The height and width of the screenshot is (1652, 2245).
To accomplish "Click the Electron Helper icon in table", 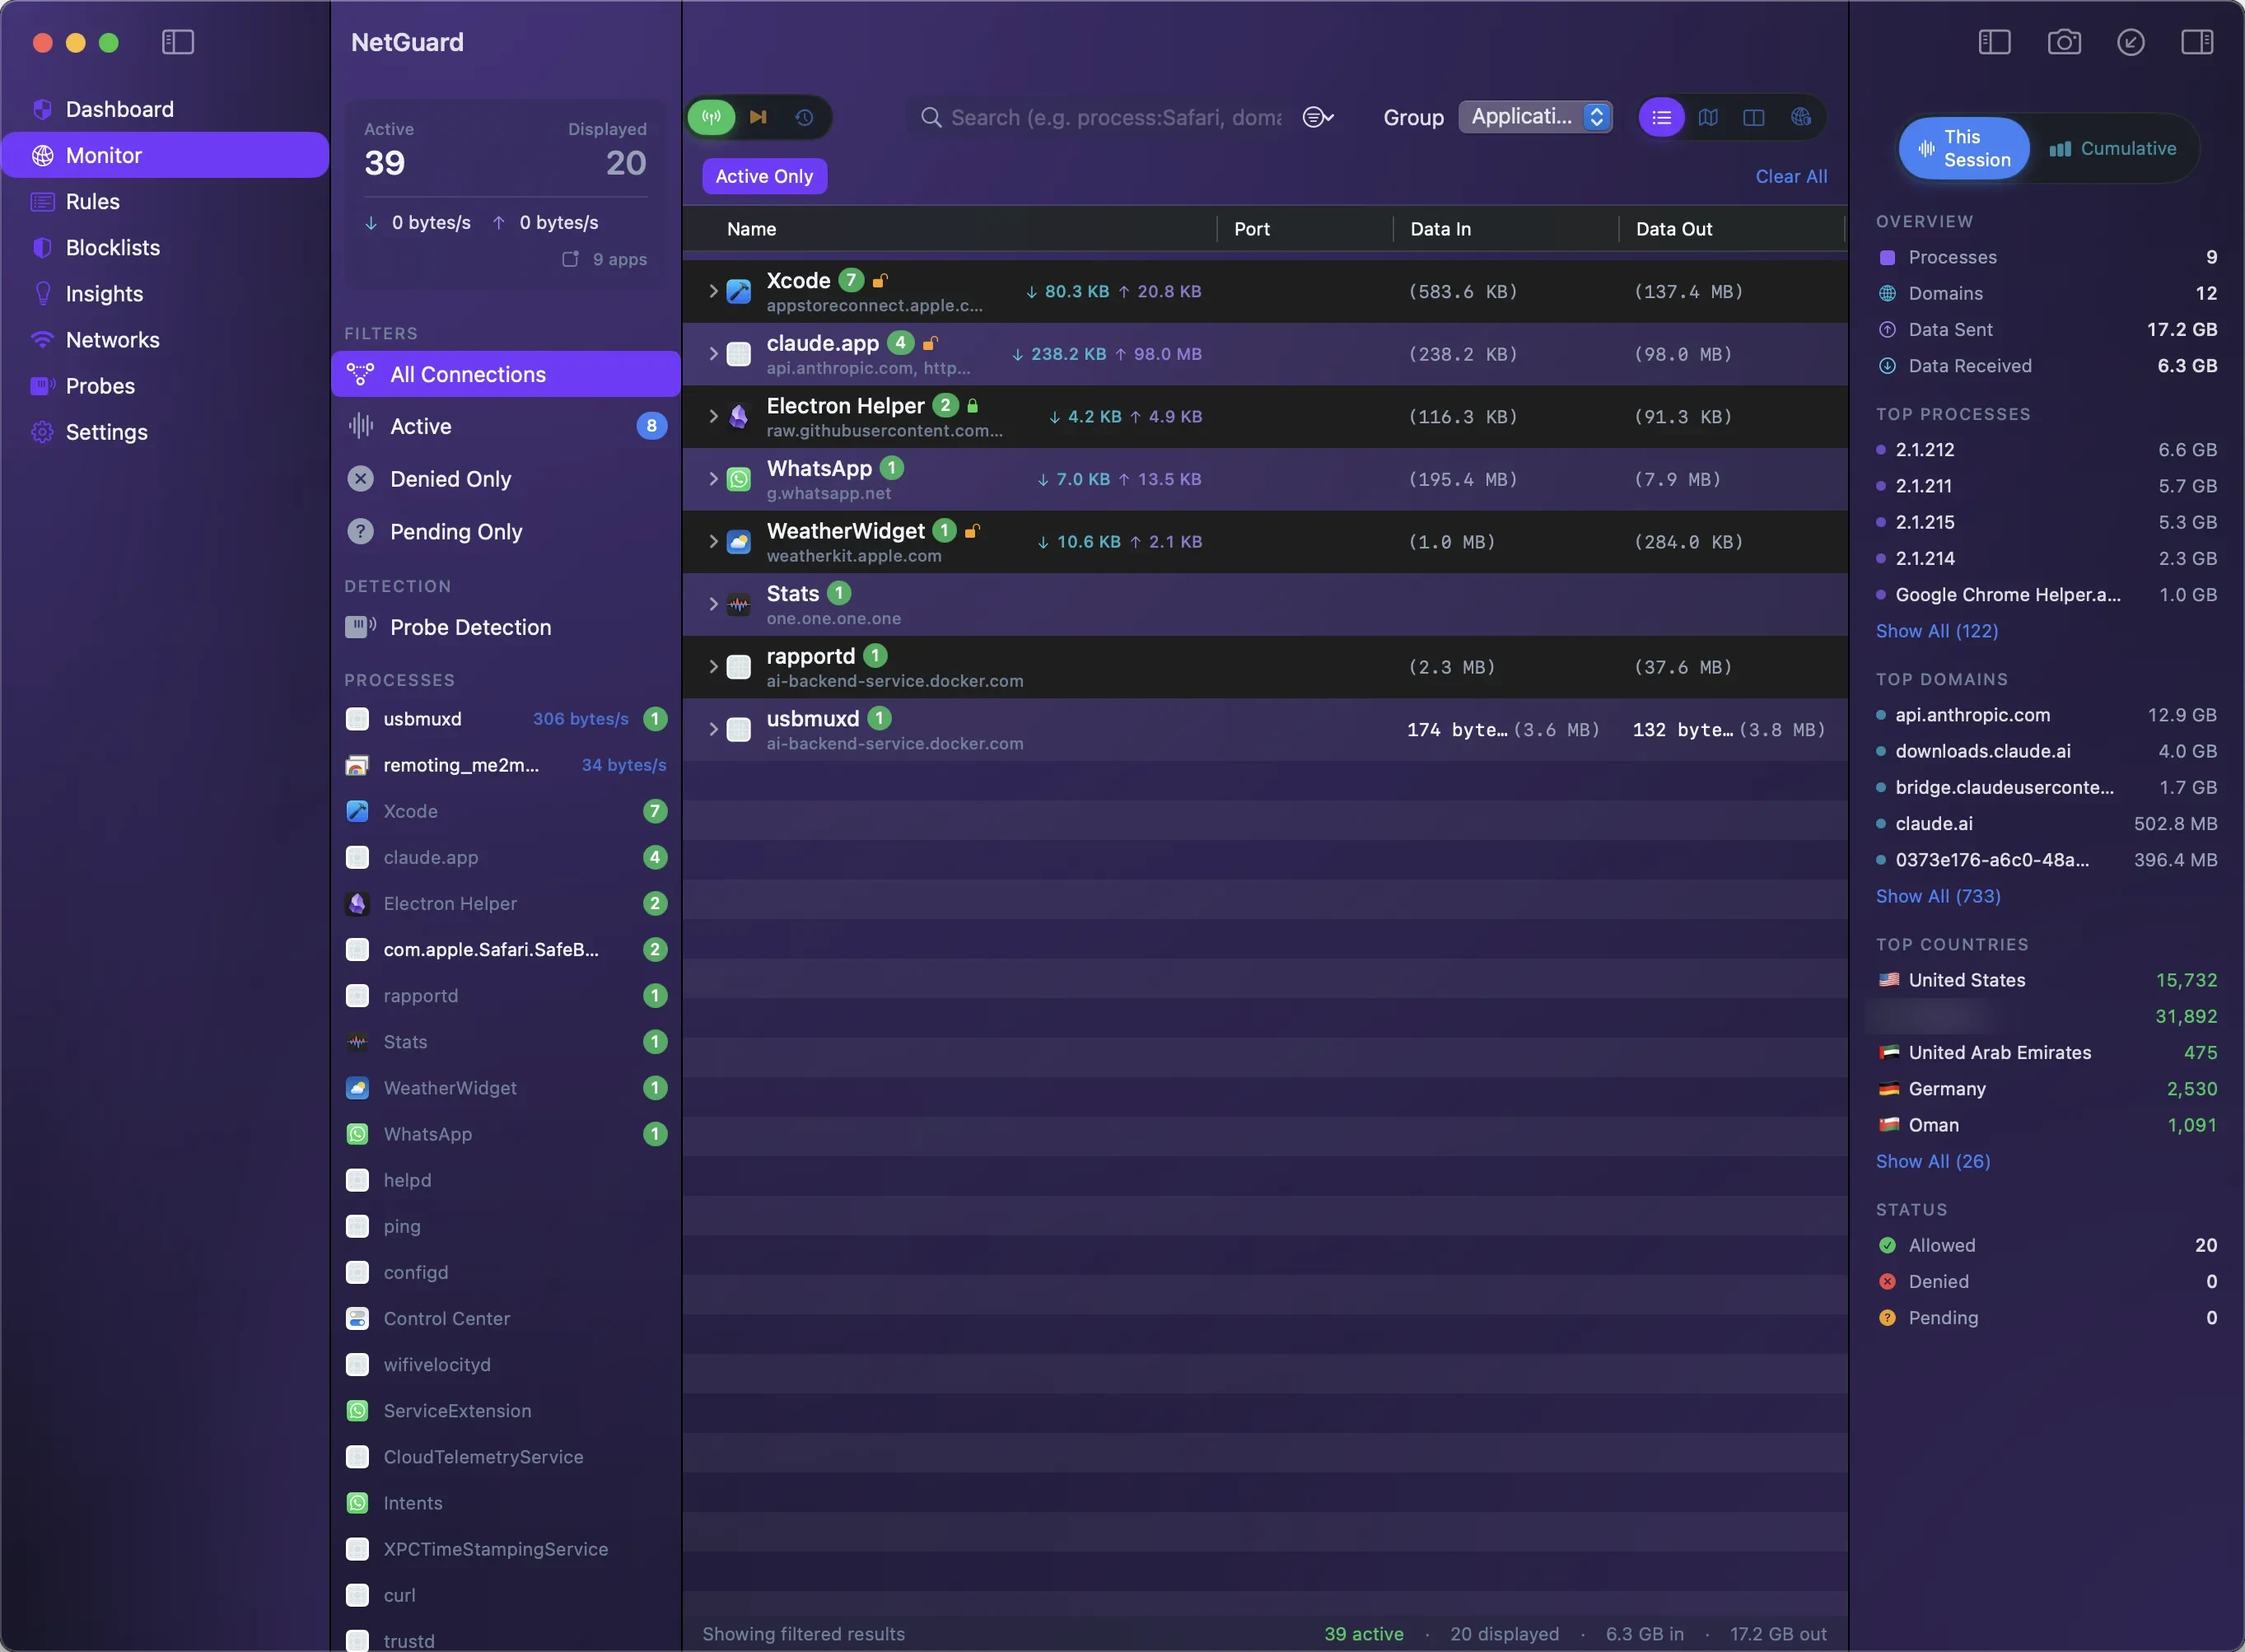I will click(738, 417).
